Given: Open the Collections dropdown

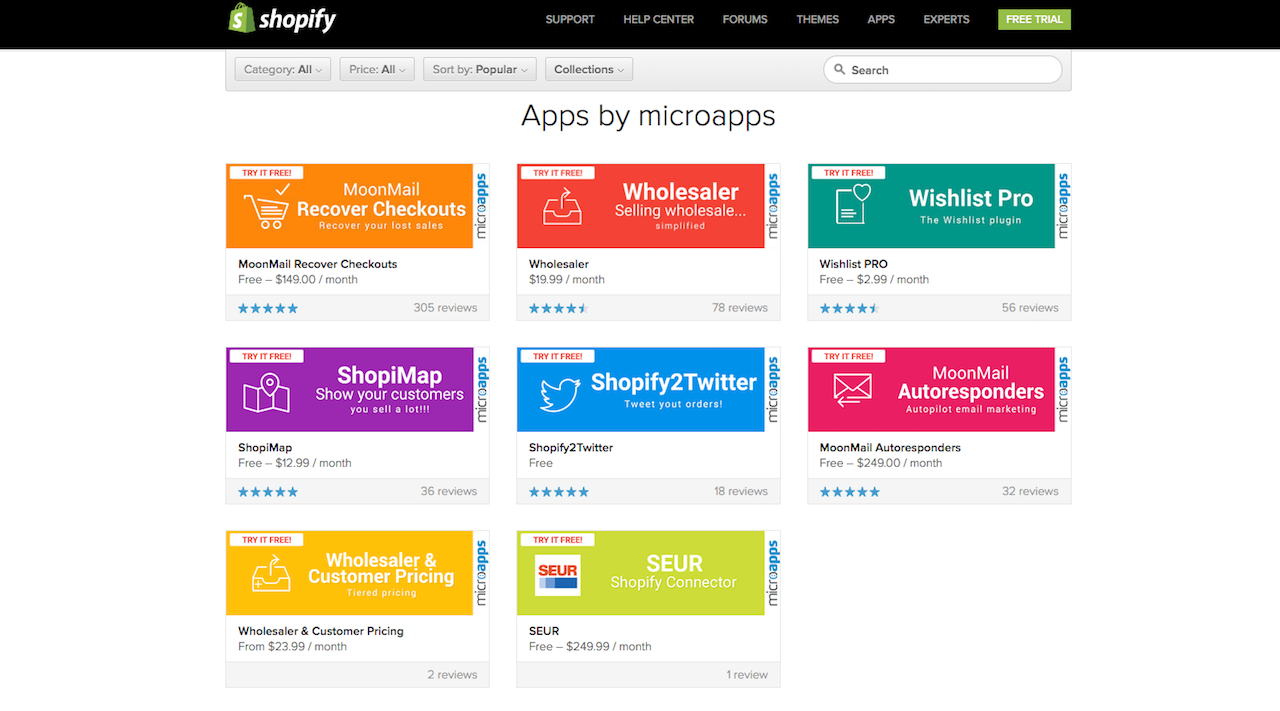Looking at the screenshot, I should click(x=588, y=69).
